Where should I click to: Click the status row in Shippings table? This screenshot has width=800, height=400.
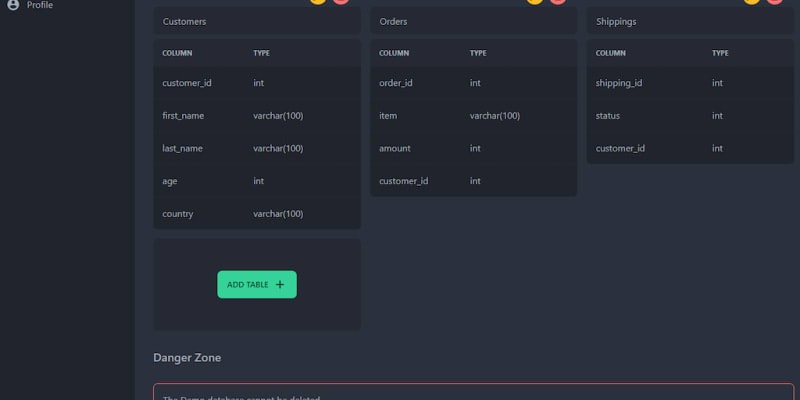690,116
